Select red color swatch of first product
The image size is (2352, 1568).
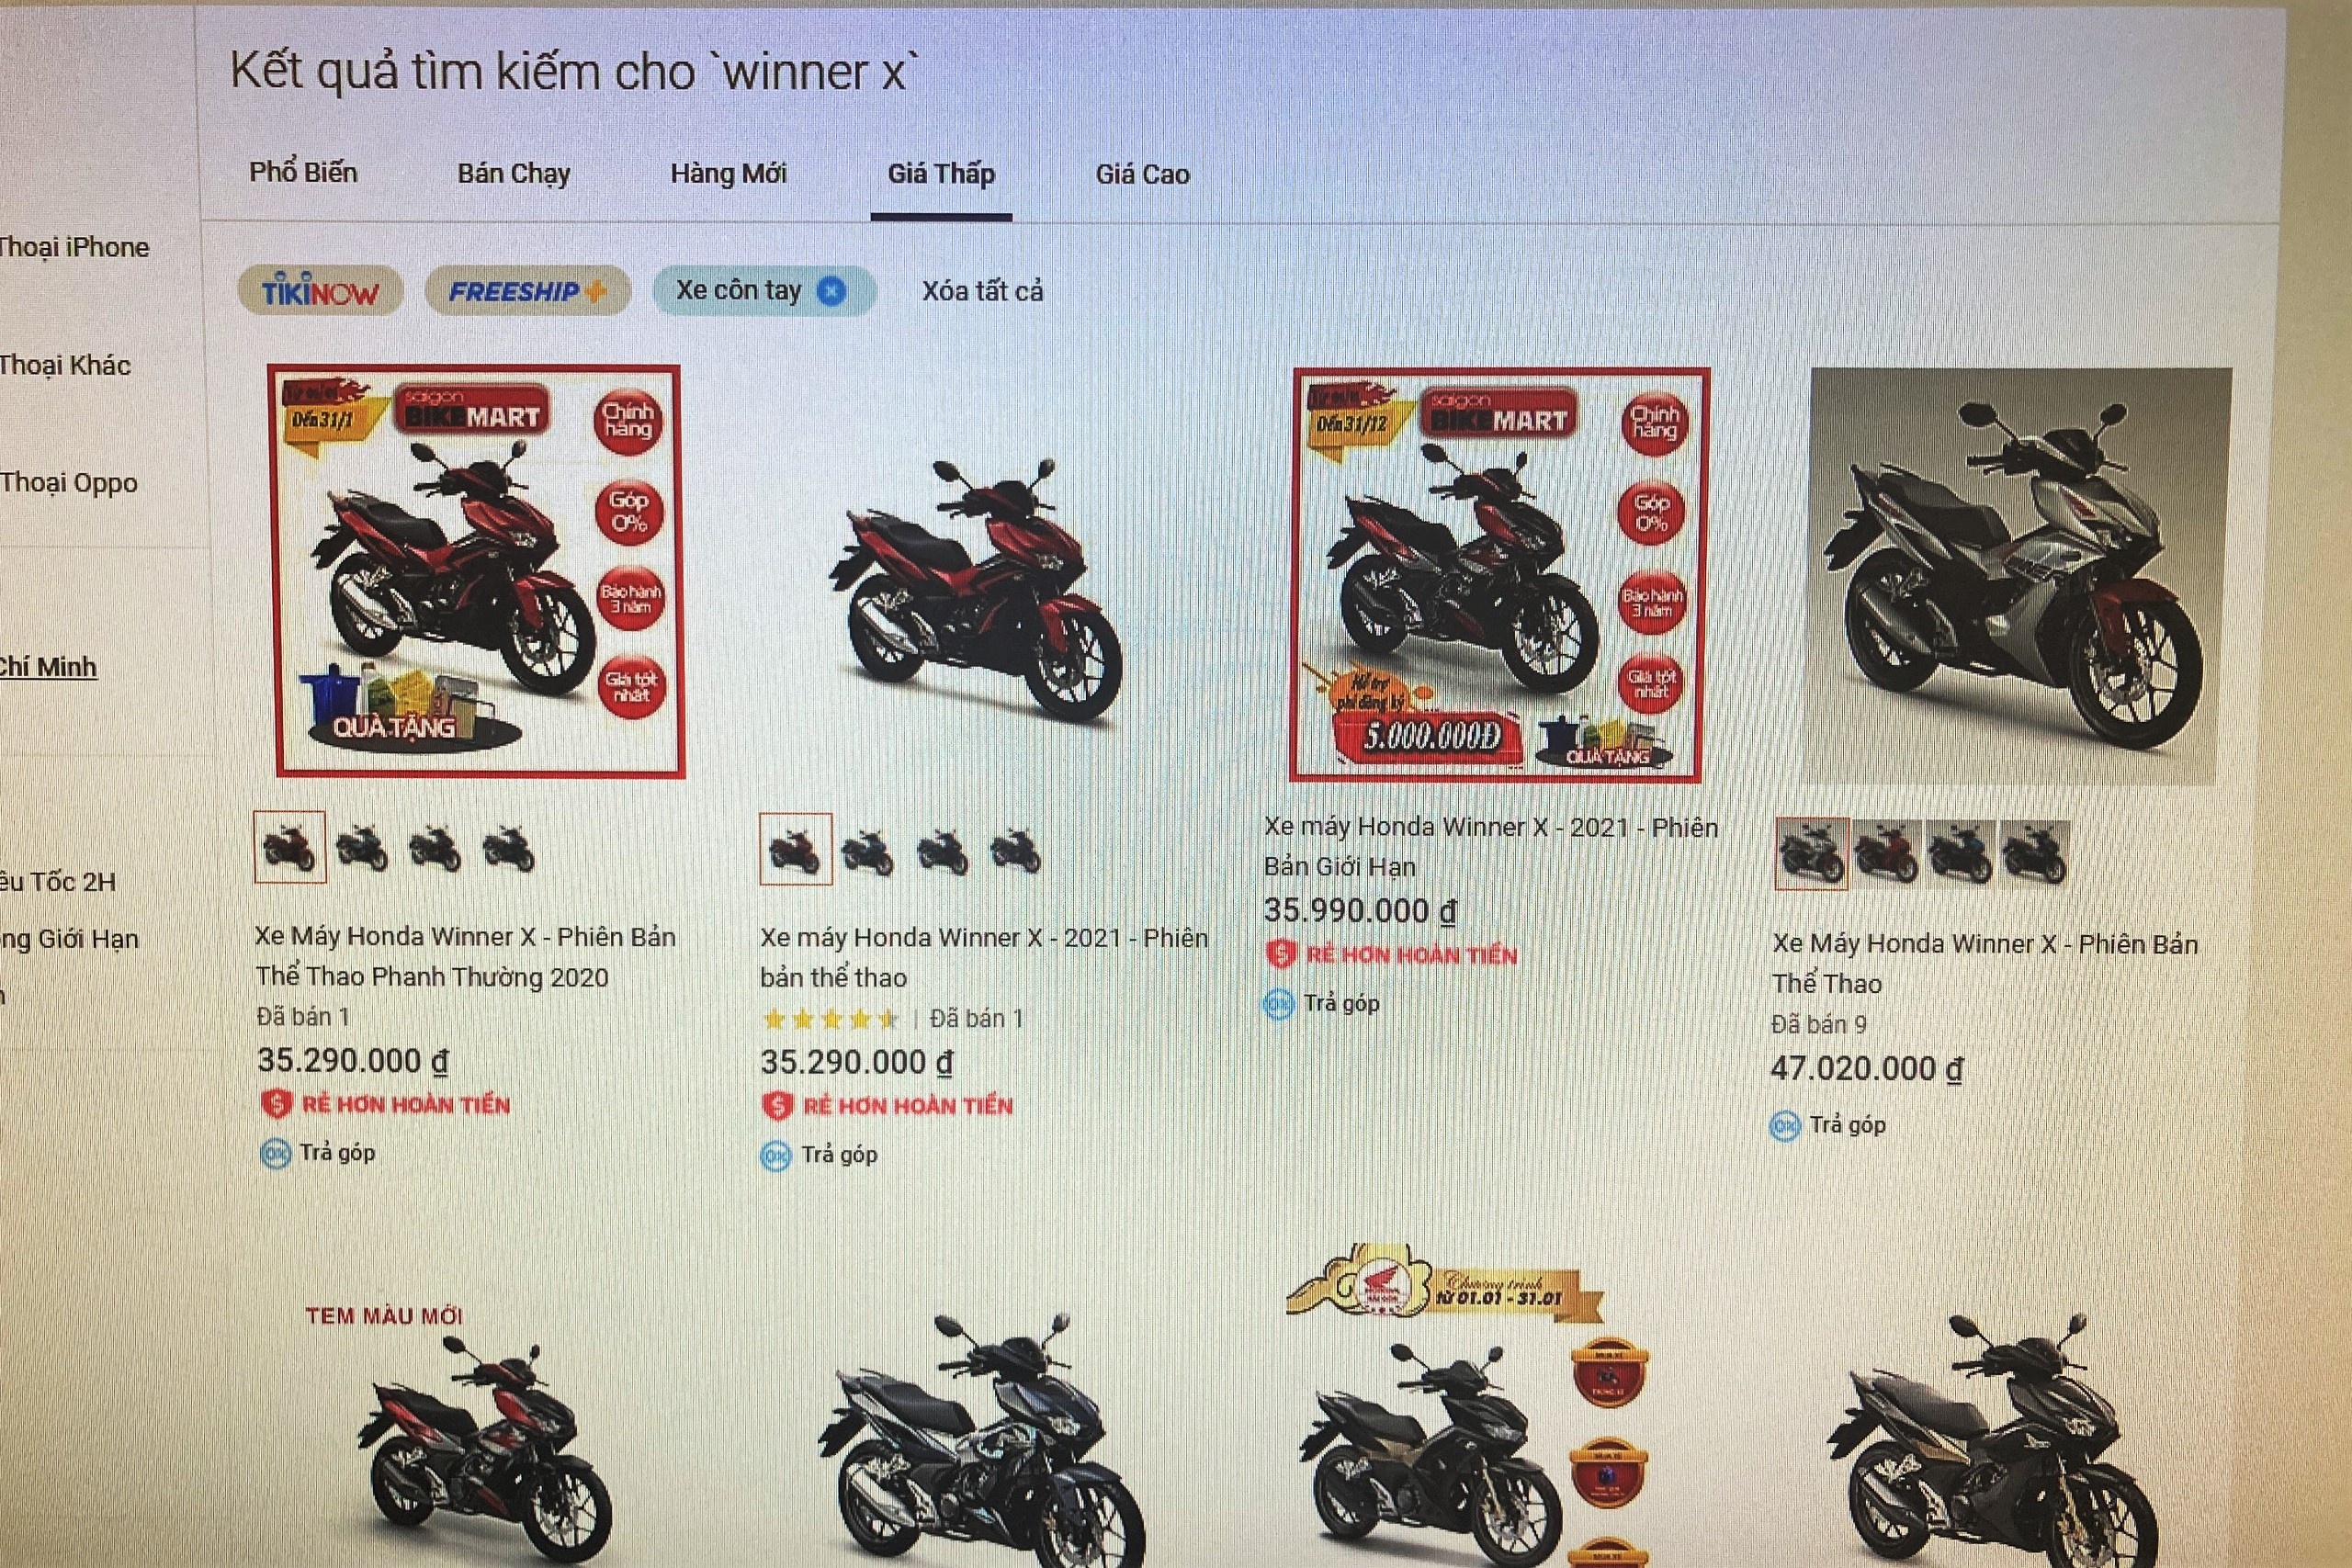(289, 847)
